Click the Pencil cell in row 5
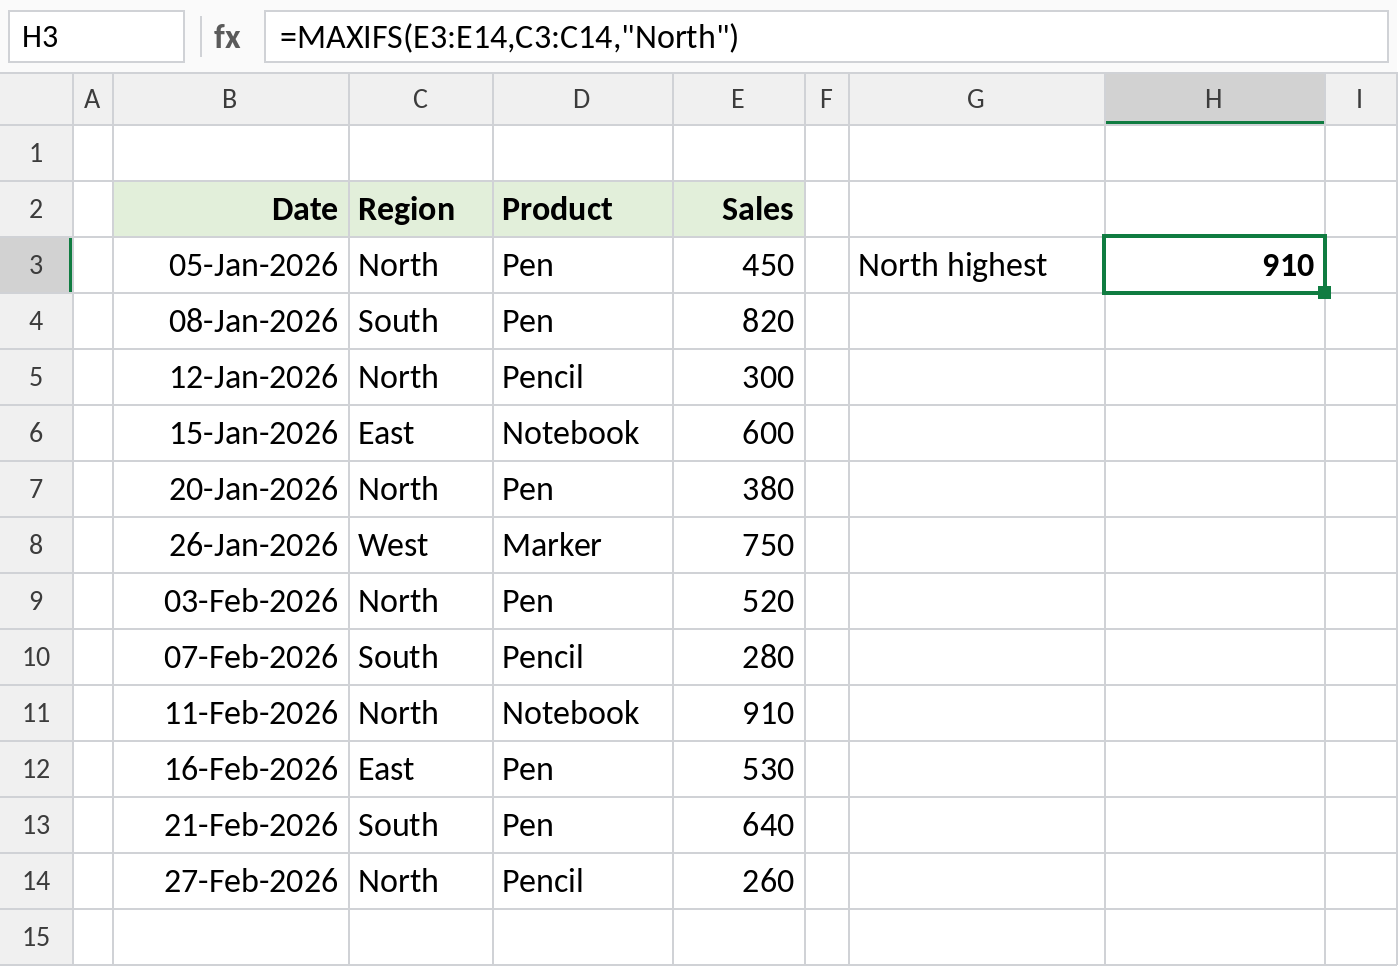Viewport: 1398px width, 966px height. (583, 377)
